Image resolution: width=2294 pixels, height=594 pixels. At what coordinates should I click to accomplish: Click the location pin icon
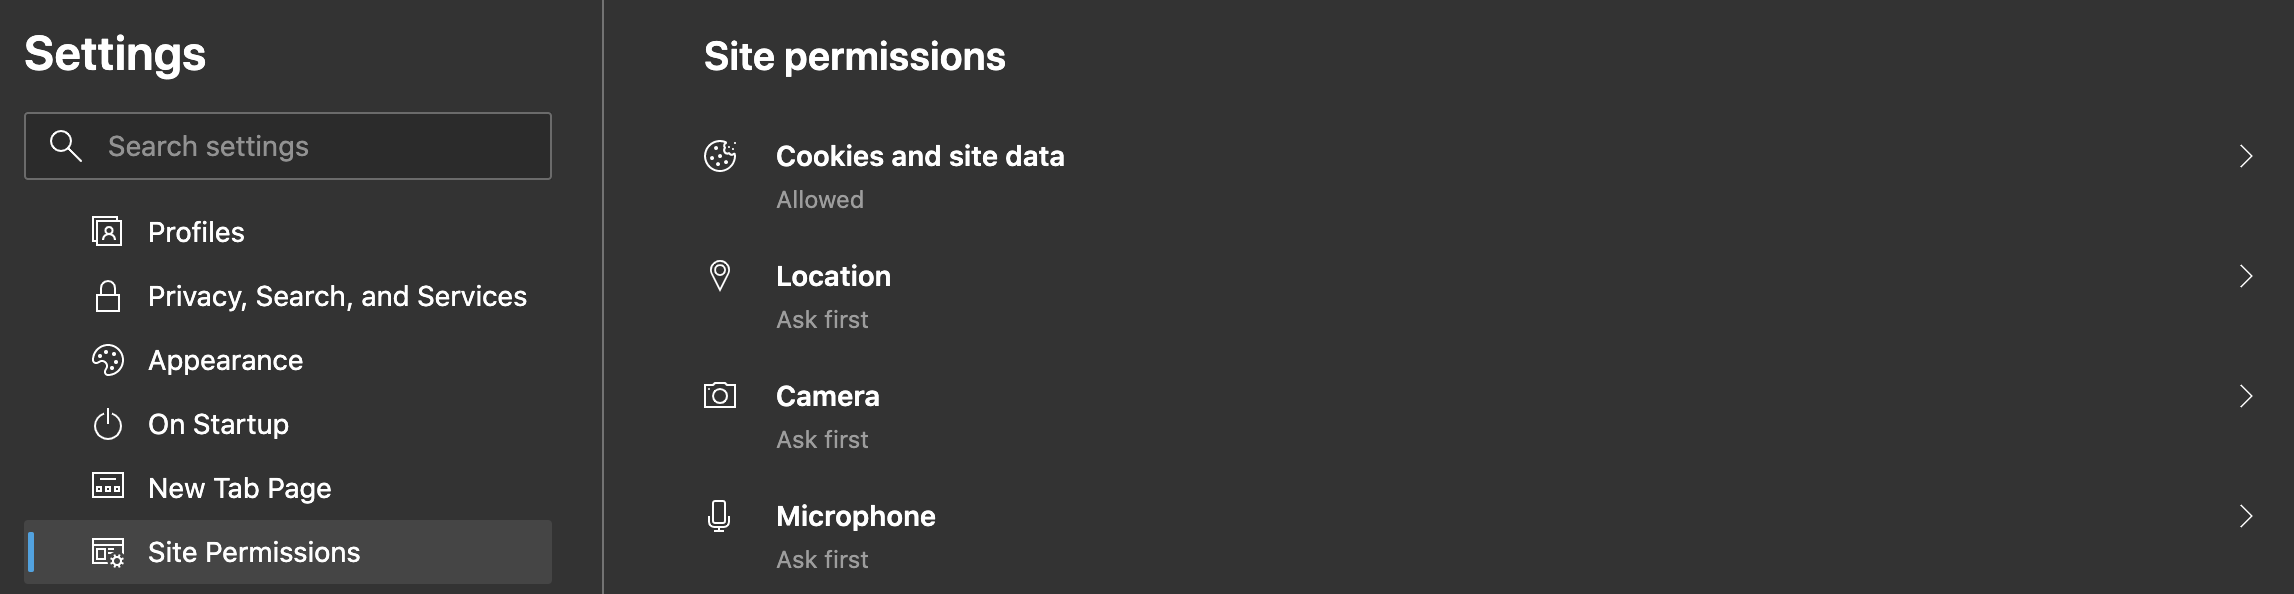pos(720,276)
